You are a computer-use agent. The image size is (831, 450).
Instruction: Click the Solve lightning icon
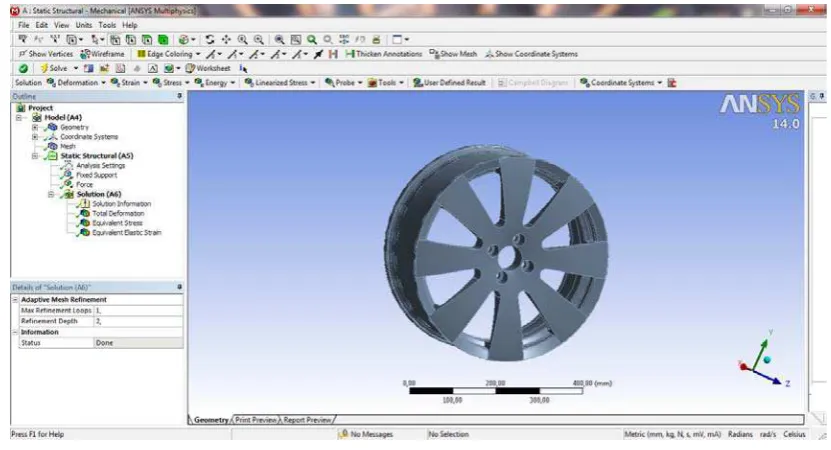click(44, 68)
